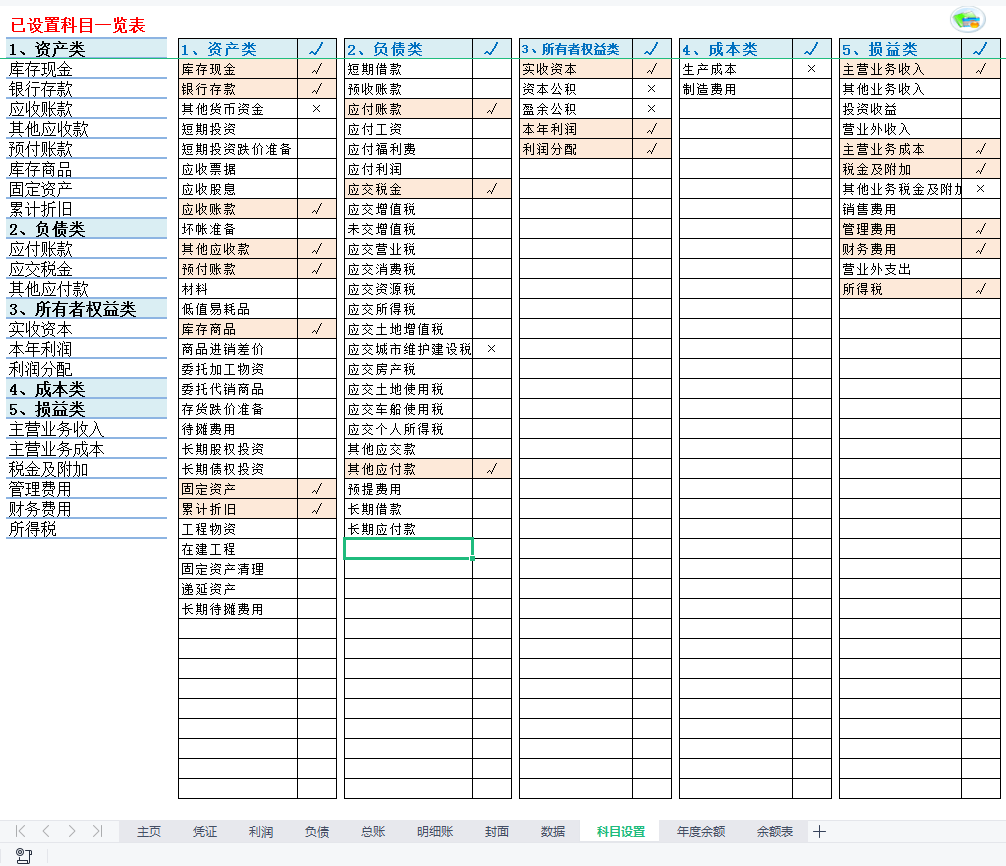Toggle the check mark for 库存现金

coord(316,69)
